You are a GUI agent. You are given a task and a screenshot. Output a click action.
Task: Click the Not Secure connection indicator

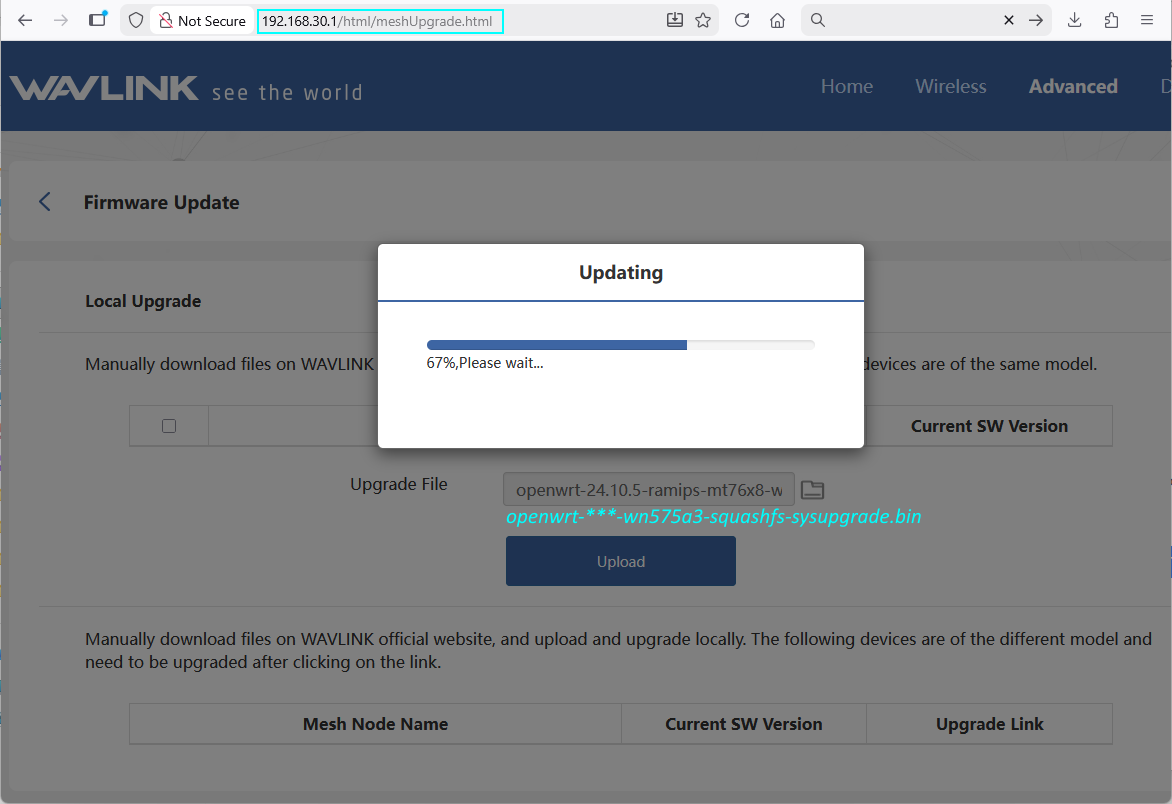pyautogui.click(x=202, y=21)
